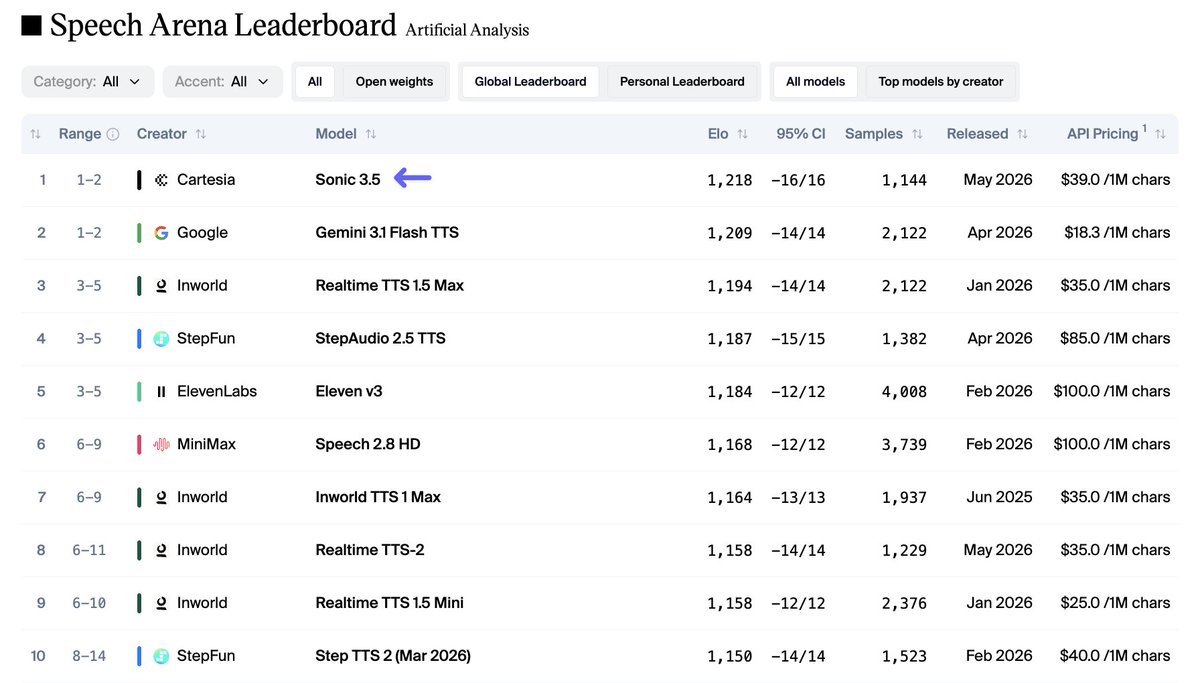The image size is (1200, 683).
Task: Open the Gemini 3.1 Flash TTS model
Action: pos(387,233)
